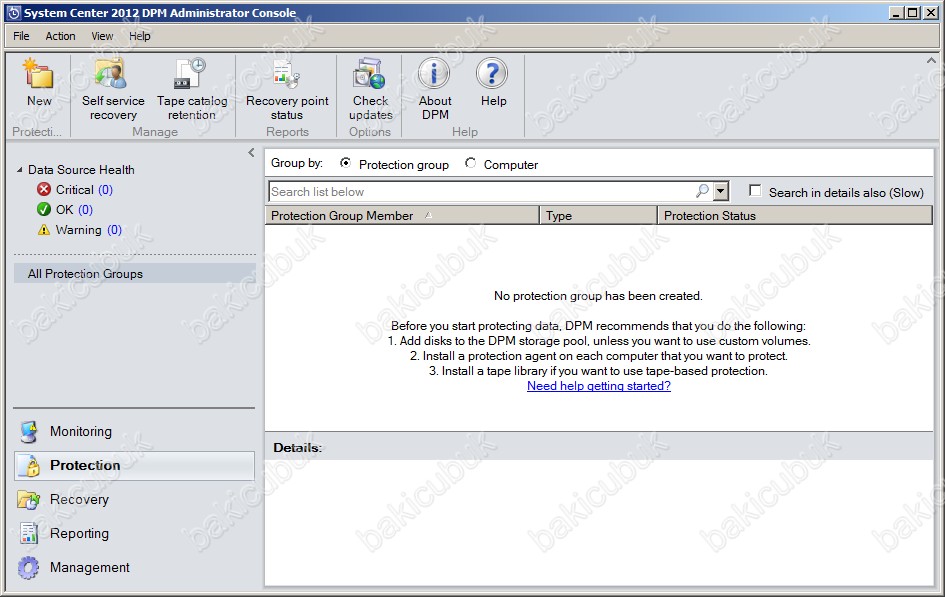The width and height of the screenshot is (945, 597).
Task: Click the Details pane header
Action: [599, 447]
